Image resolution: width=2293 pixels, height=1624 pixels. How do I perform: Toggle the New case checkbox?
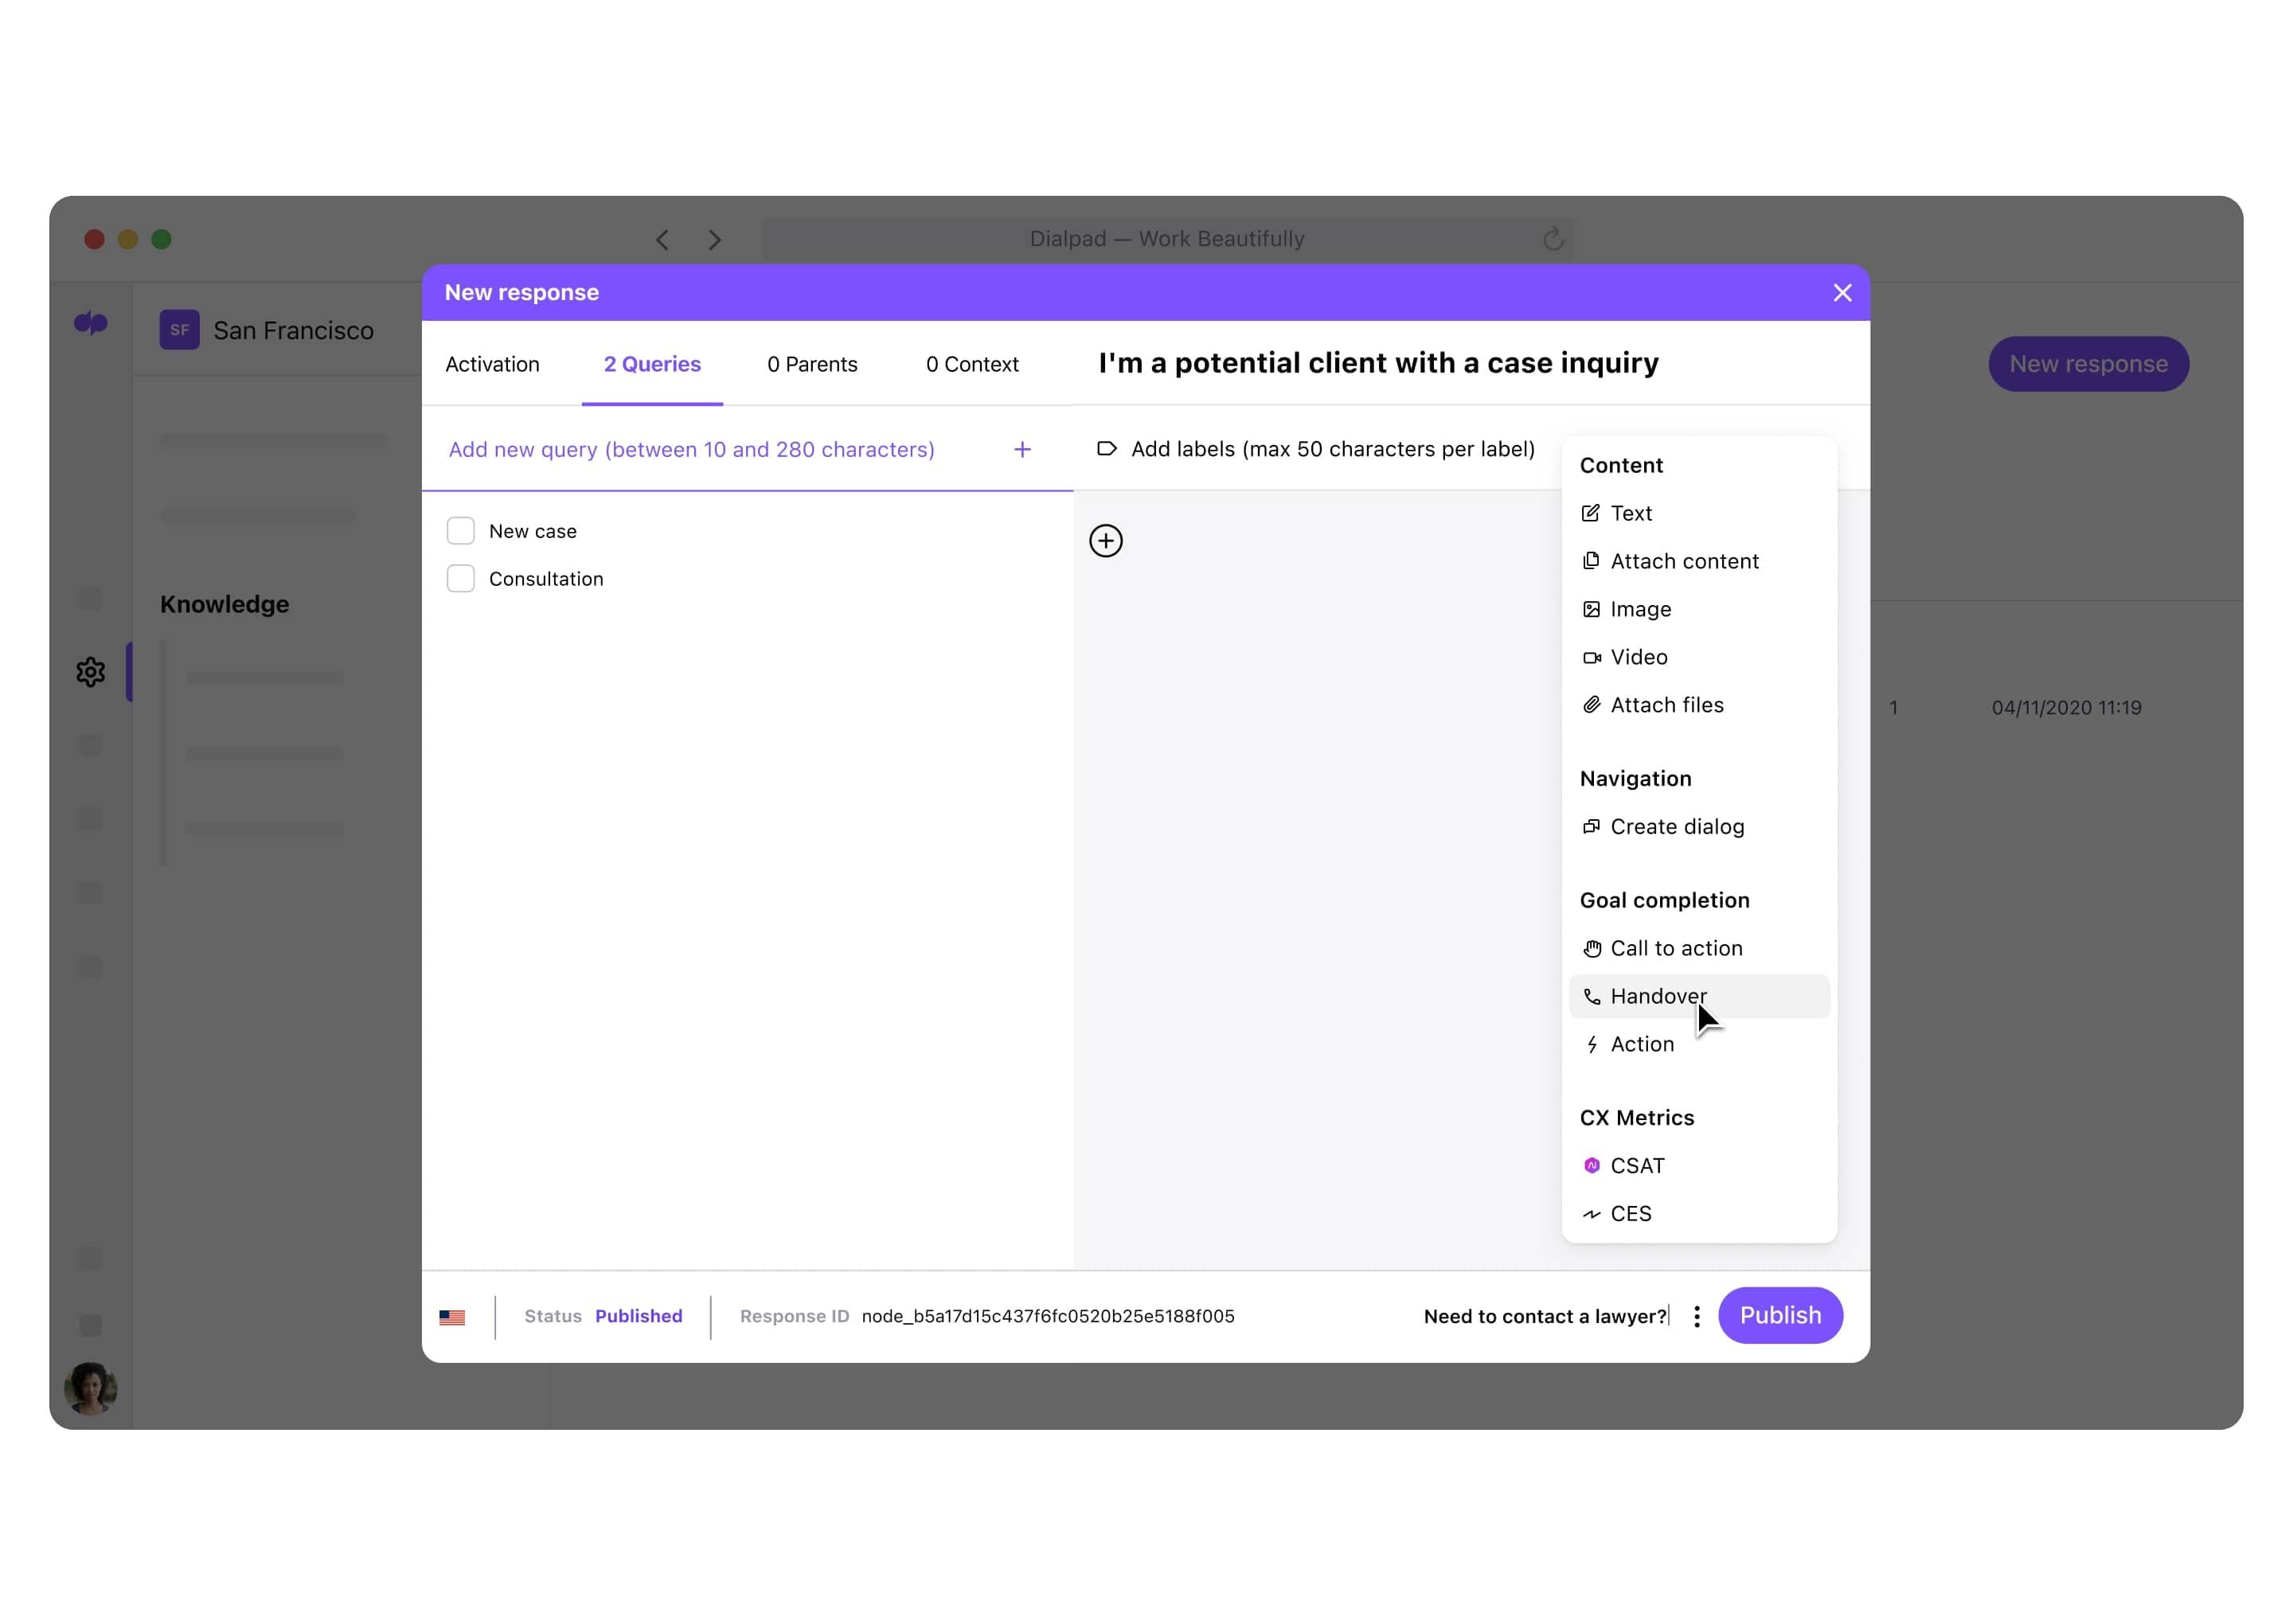pos(460,531)
